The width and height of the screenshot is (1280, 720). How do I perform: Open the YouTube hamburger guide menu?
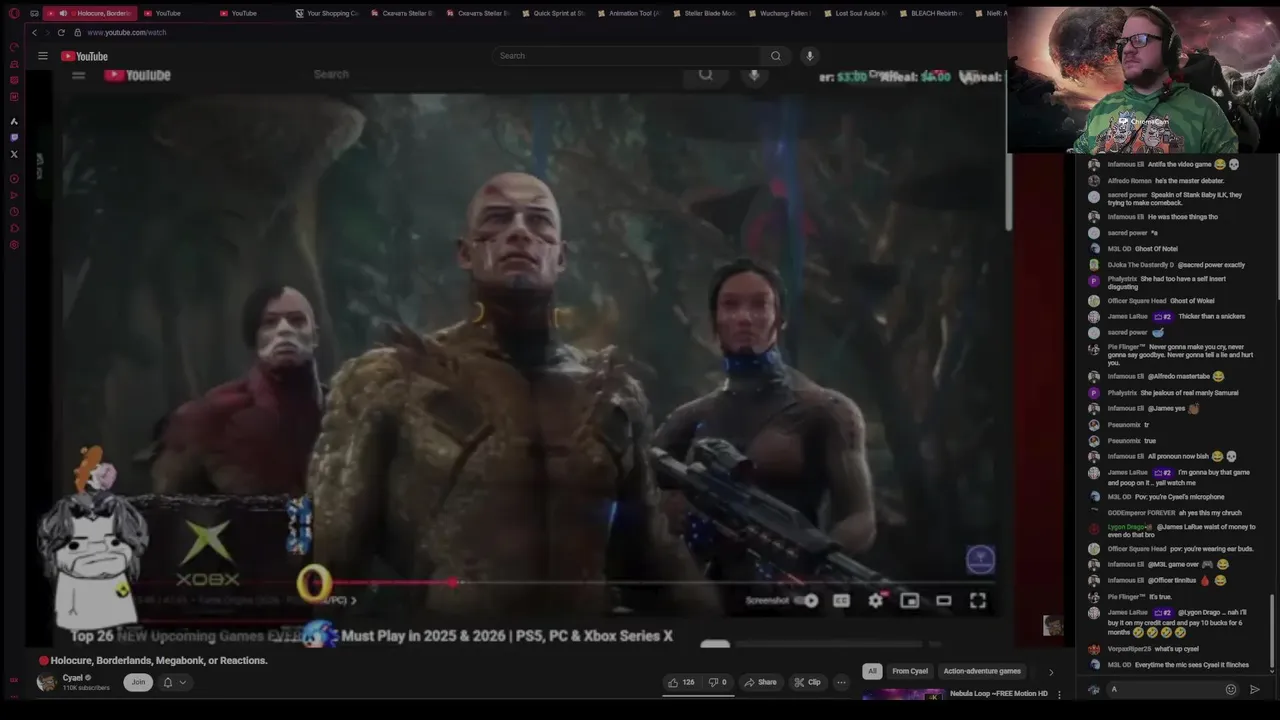click(43, 56)
